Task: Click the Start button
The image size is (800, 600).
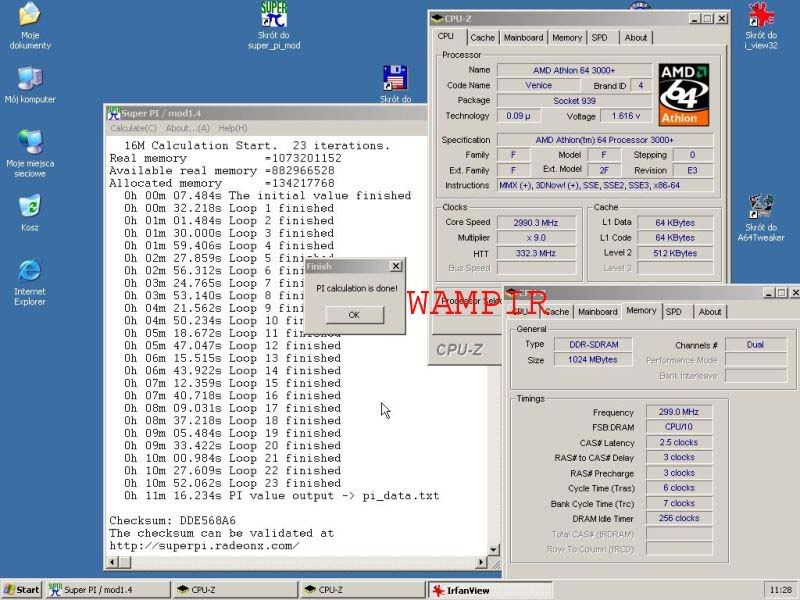Action: [x=21, y=590]
